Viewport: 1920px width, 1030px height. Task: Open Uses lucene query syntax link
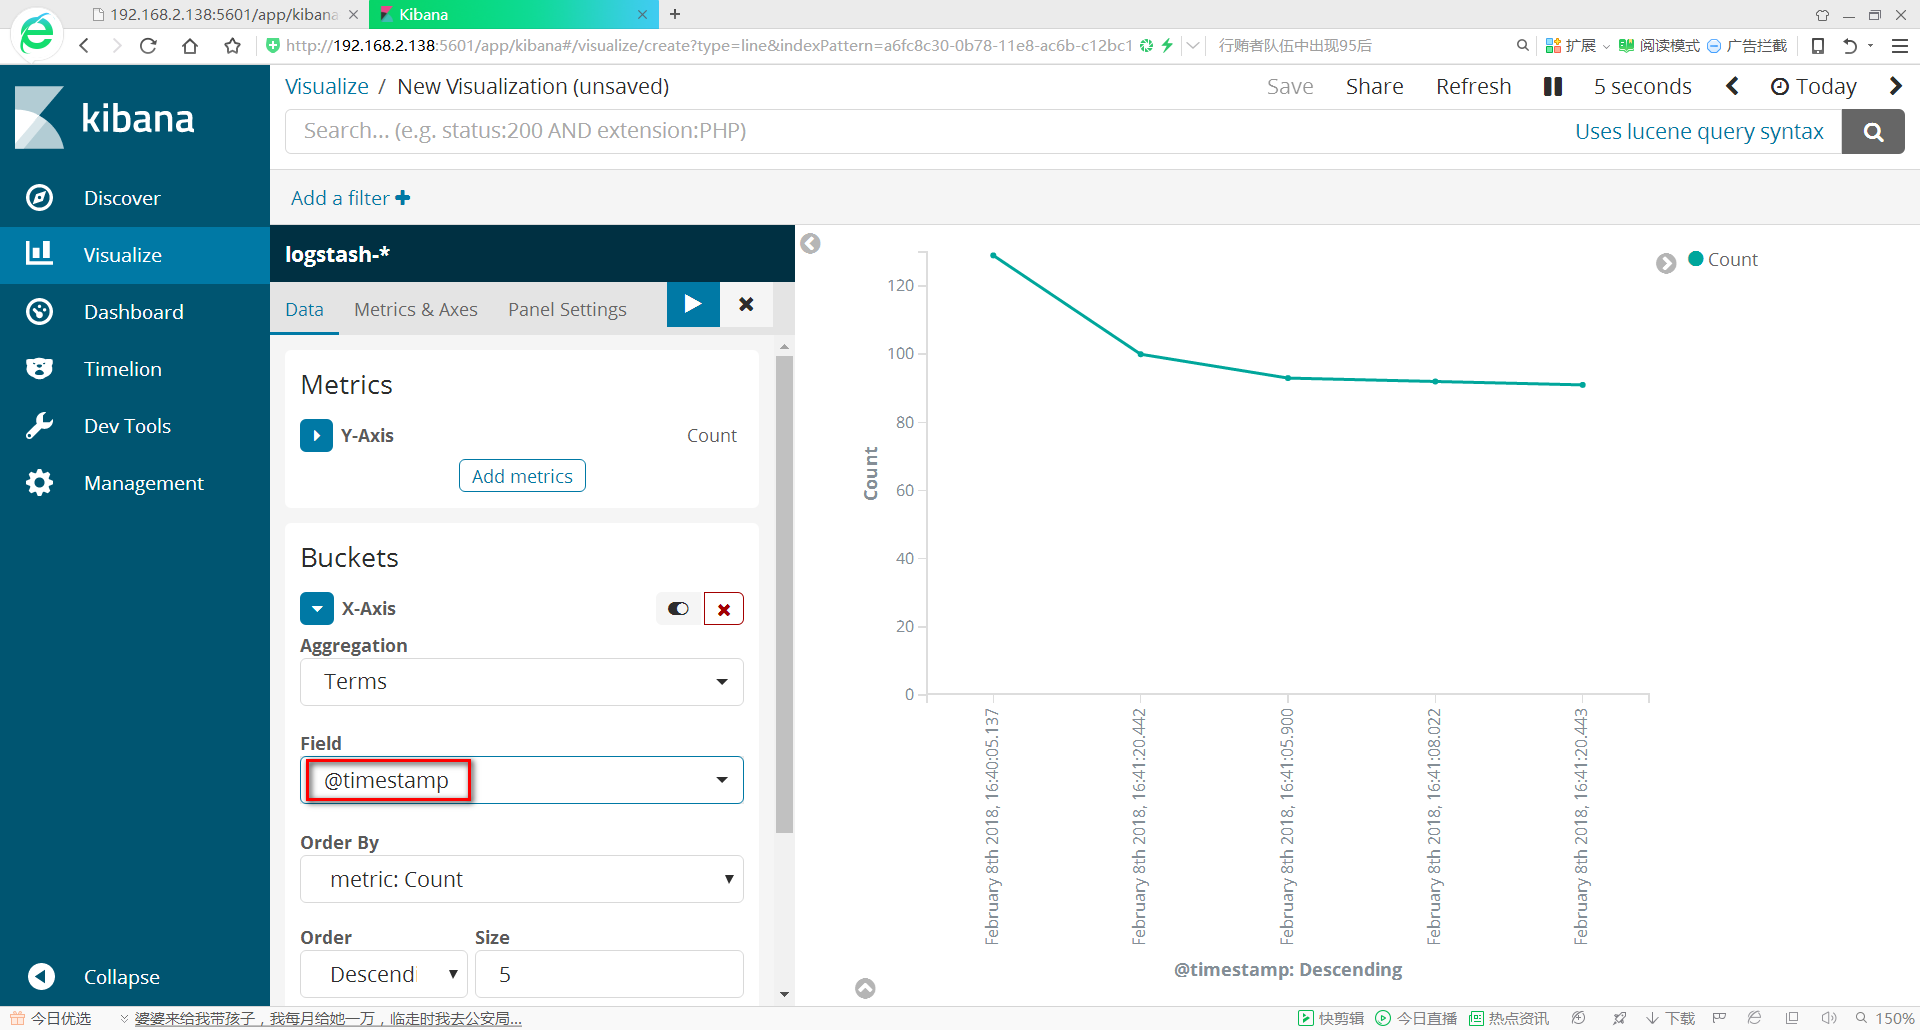(x=1699, y=131)
